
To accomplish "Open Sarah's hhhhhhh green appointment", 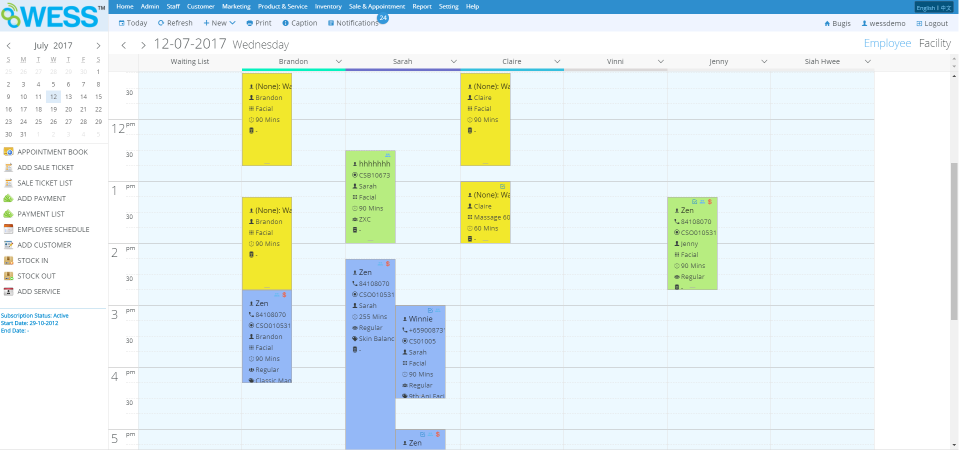I will (x=370, y=197).
